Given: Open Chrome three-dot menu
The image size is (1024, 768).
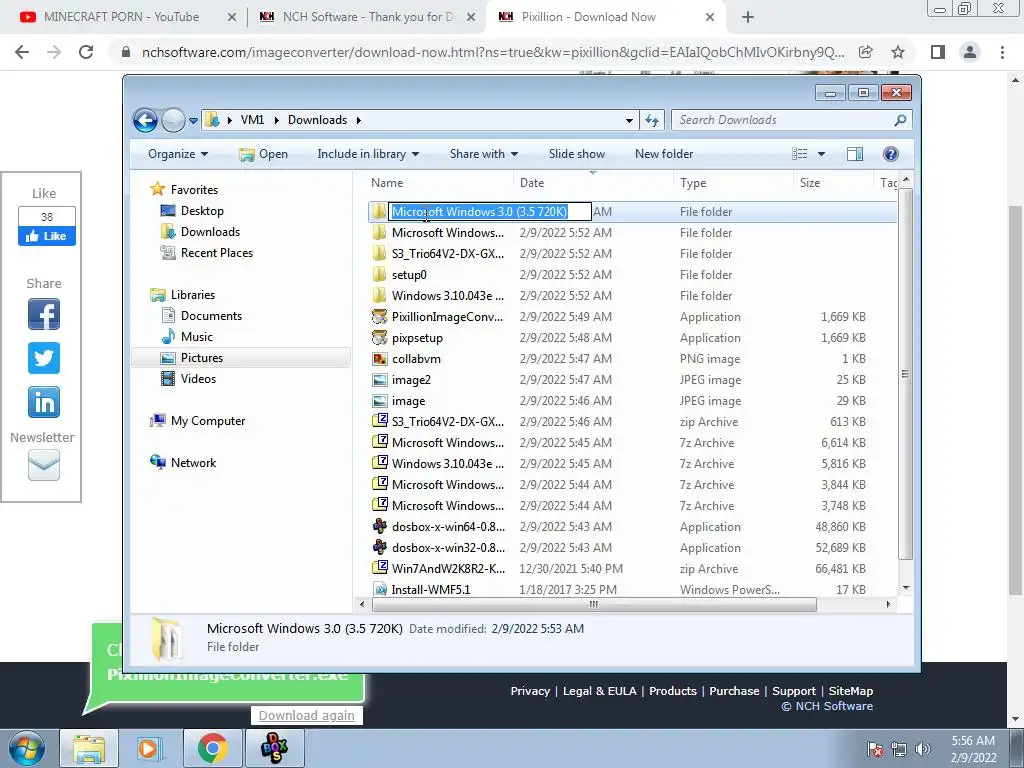Looking at the screenshot, I should click(x=1002, y=52).
